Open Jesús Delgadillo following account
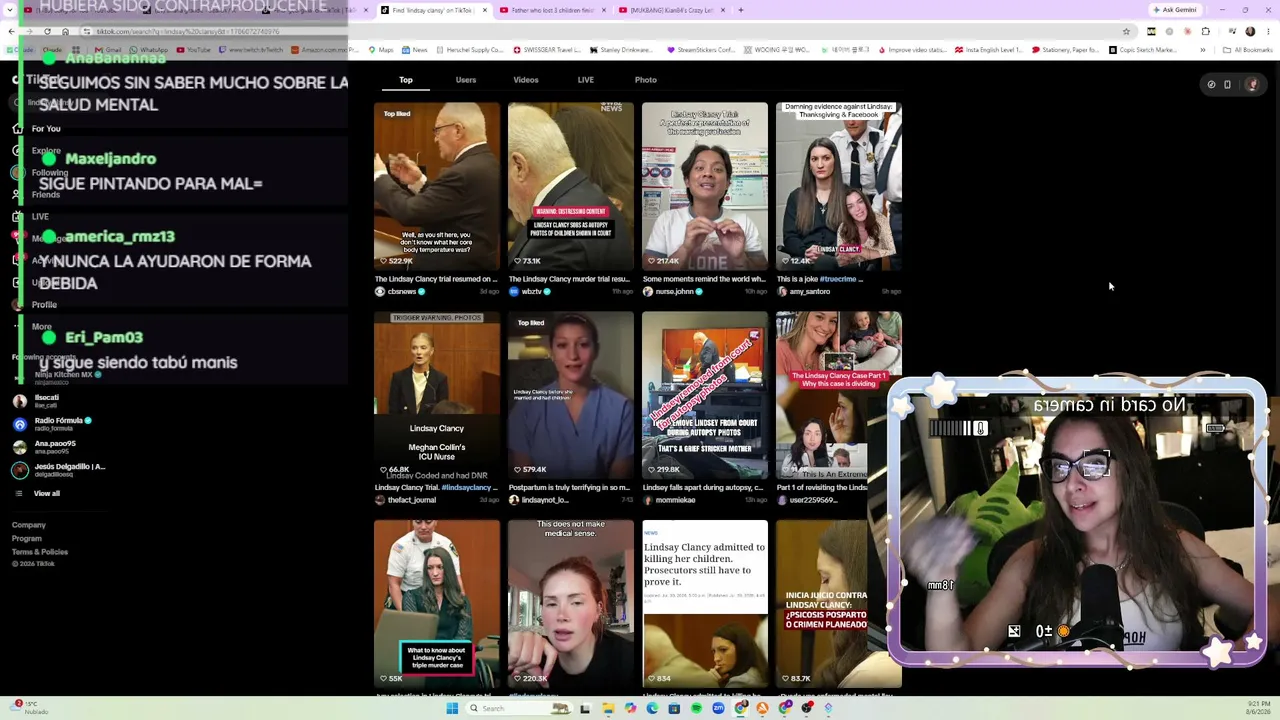Image resolution: width=1280 pixels, height=720 pixels. pyautogui.click(x=60, y=469)
